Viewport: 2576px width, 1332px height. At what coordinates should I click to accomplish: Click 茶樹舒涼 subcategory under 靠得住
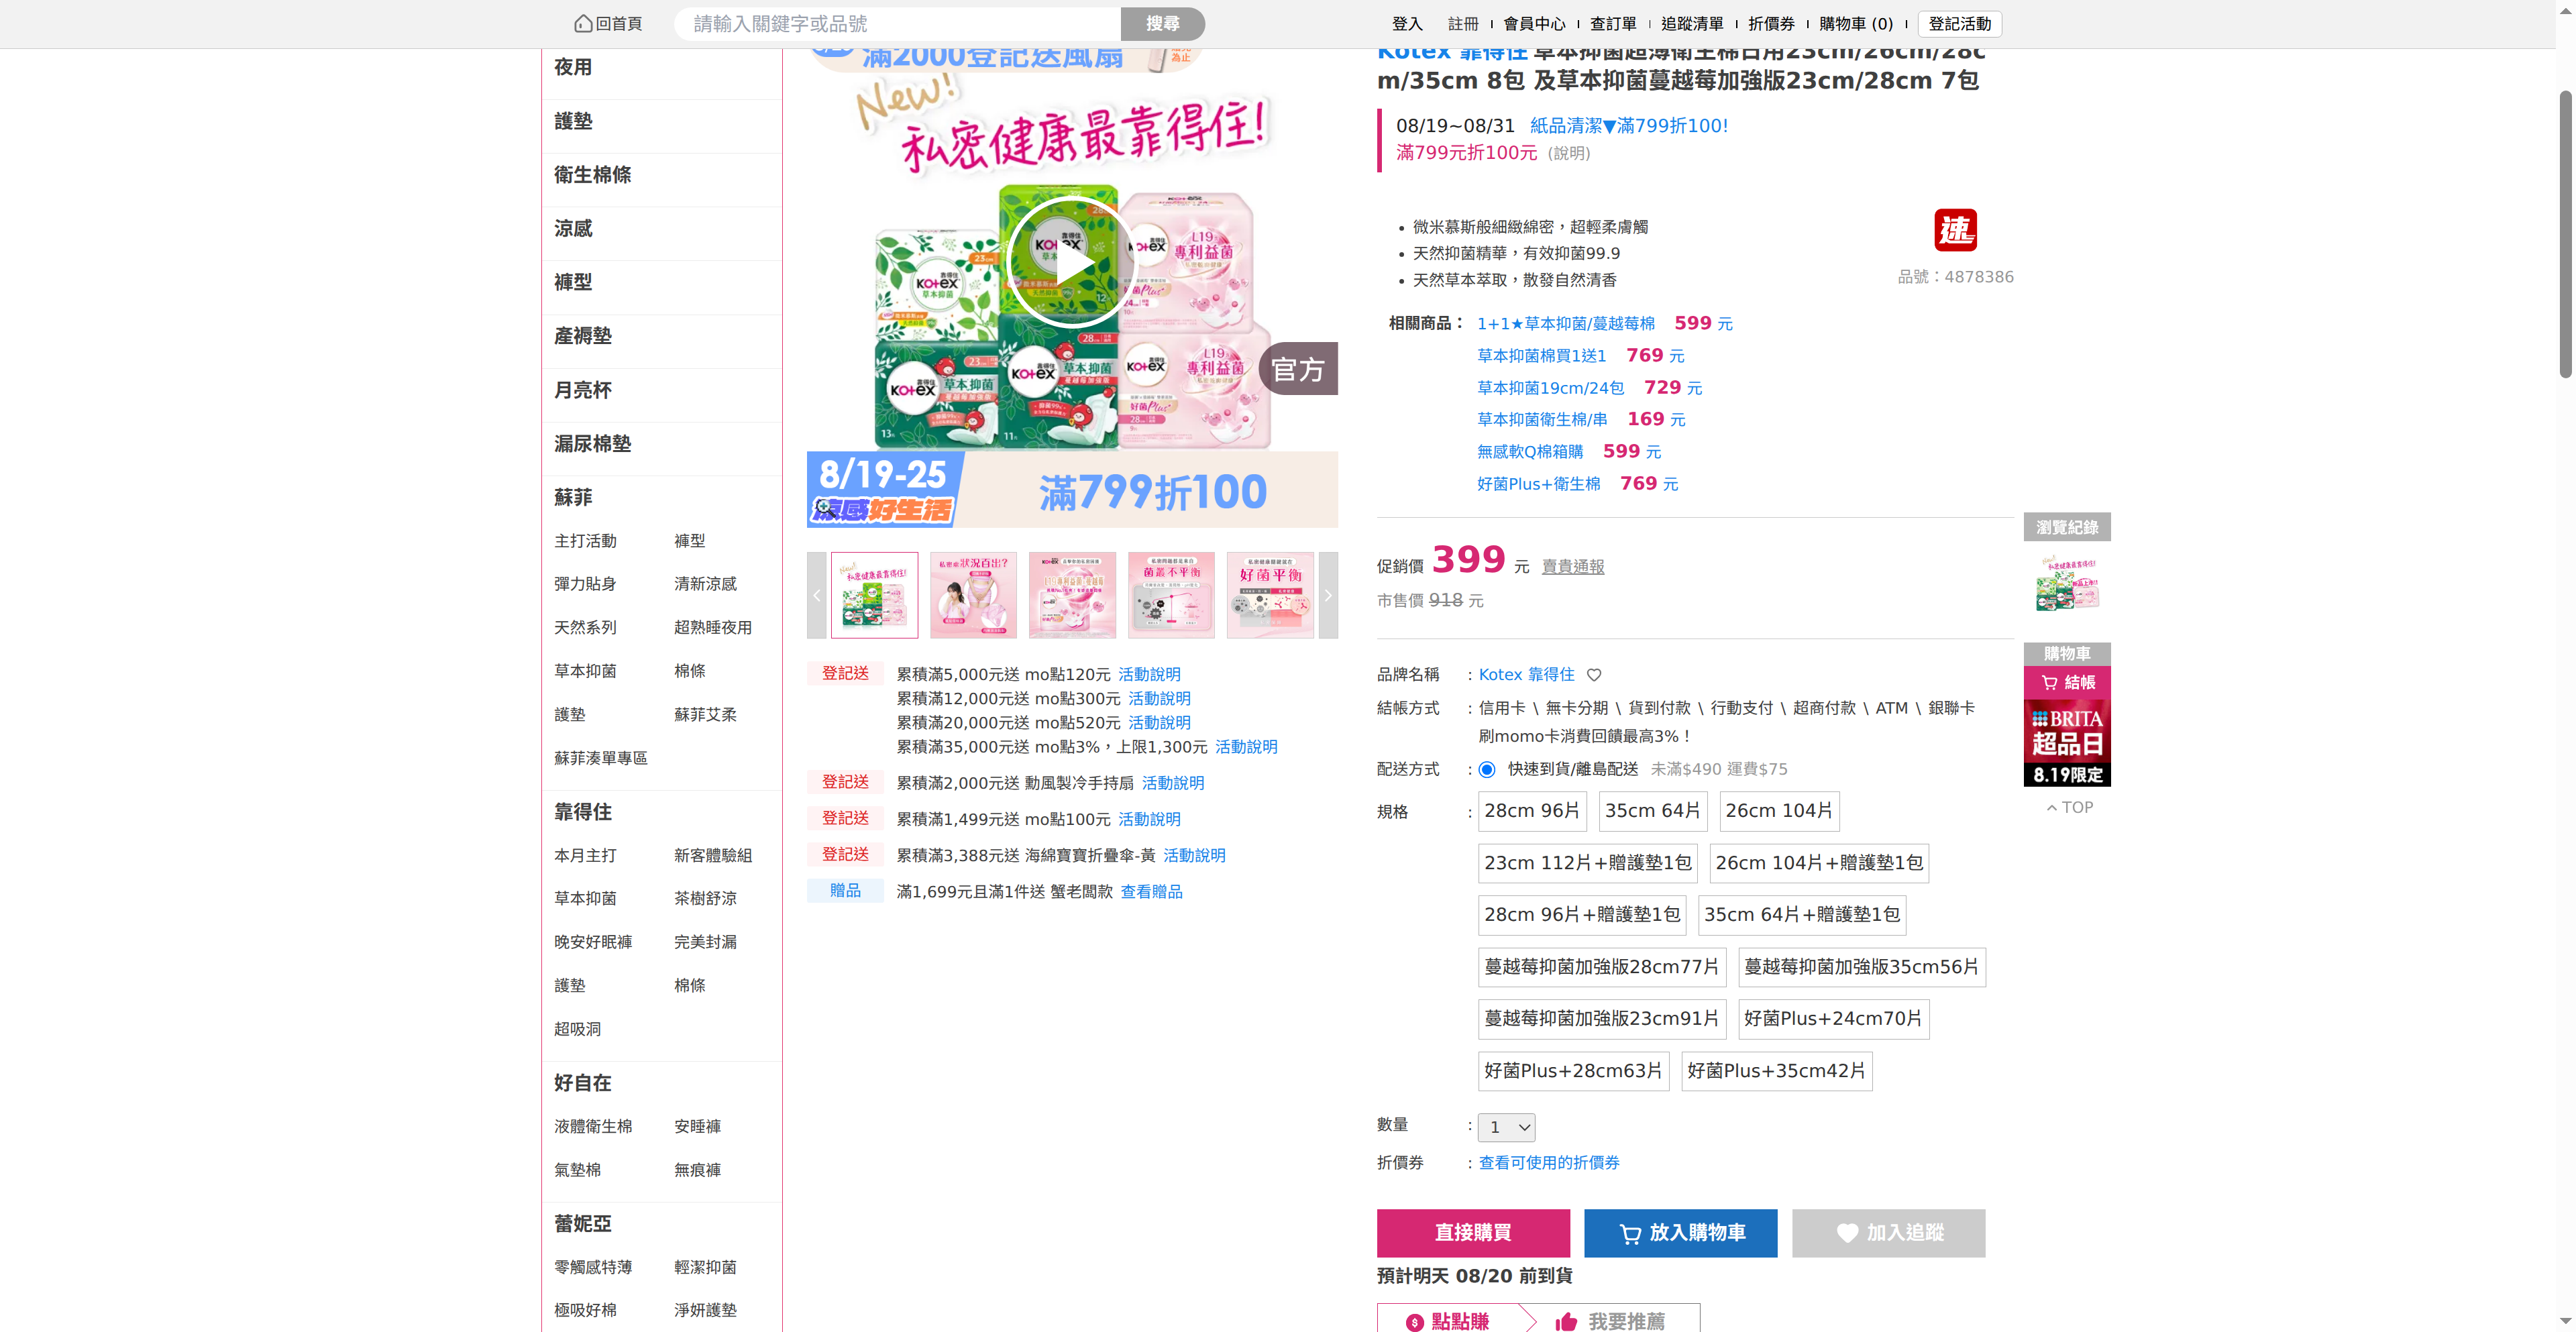click(x=705, y=899)
